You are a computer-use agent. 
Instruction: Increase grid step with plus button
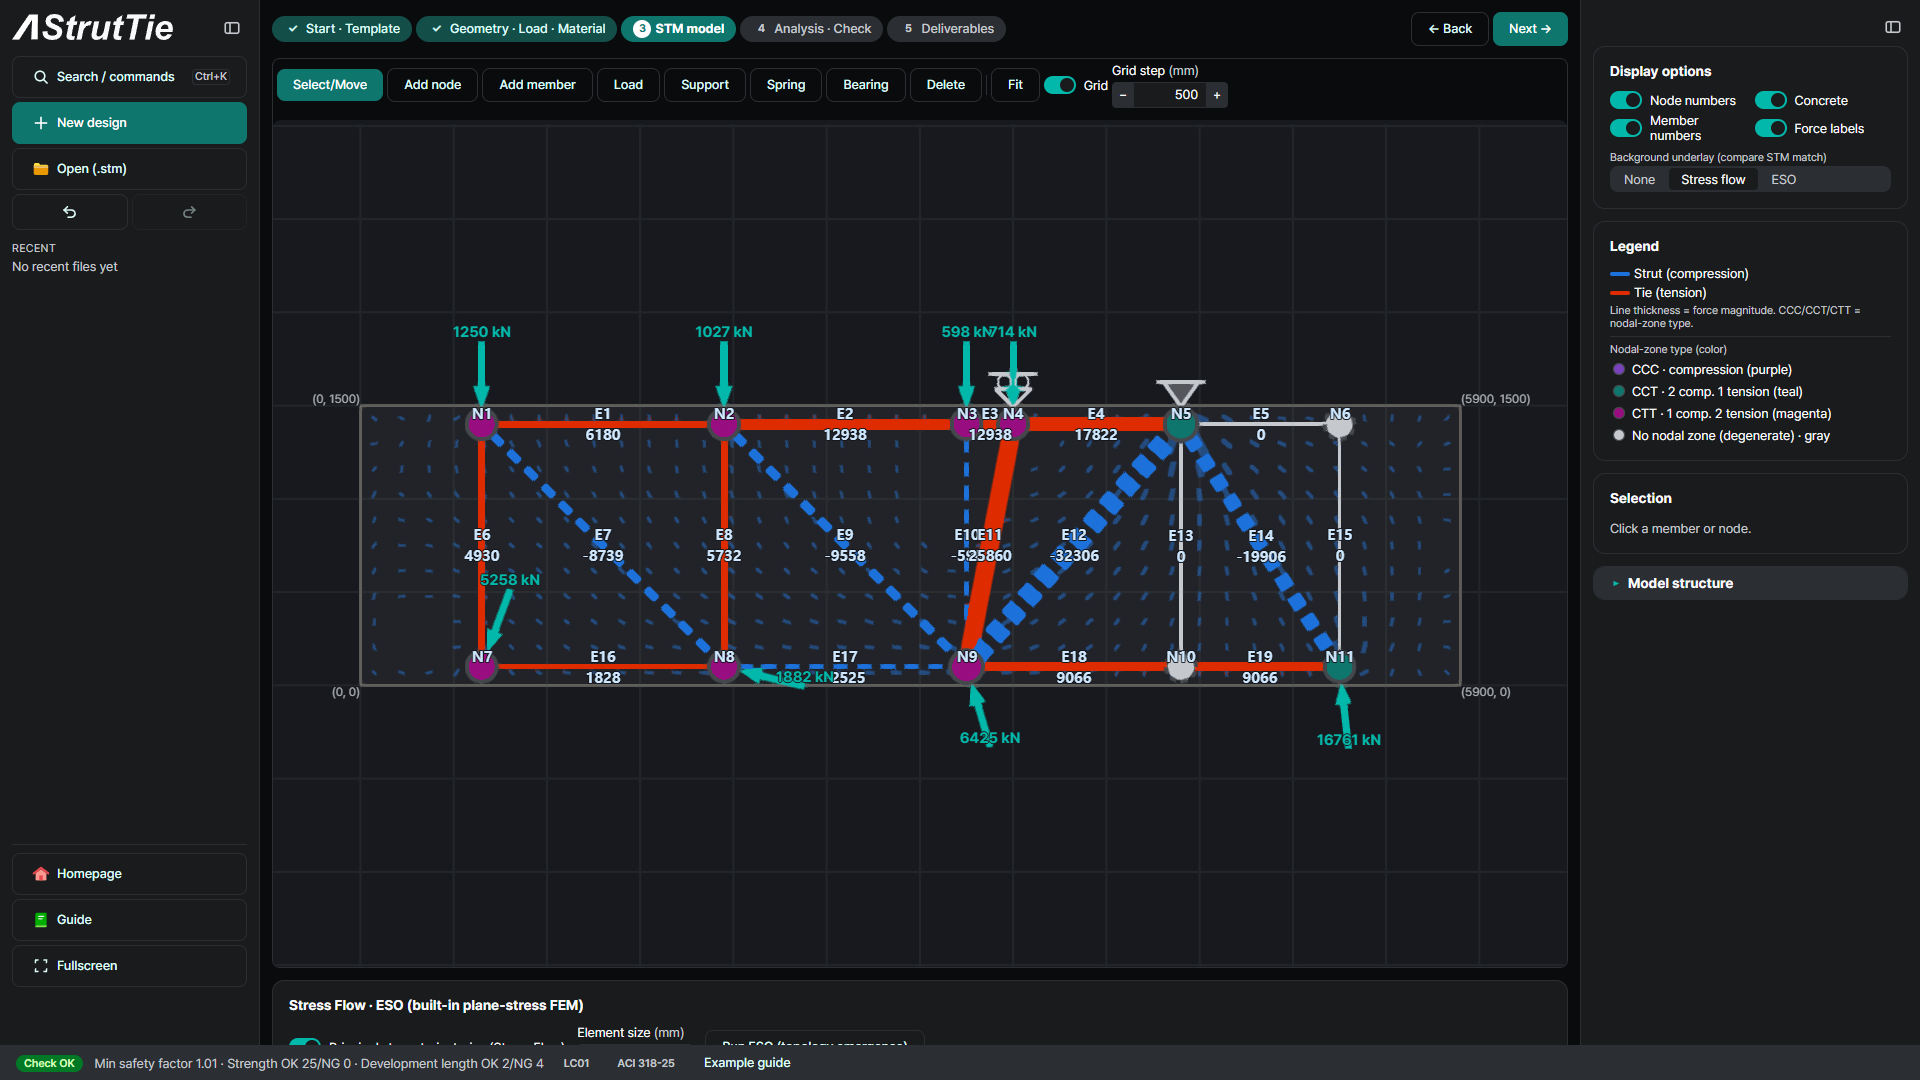coord(1217,95)
